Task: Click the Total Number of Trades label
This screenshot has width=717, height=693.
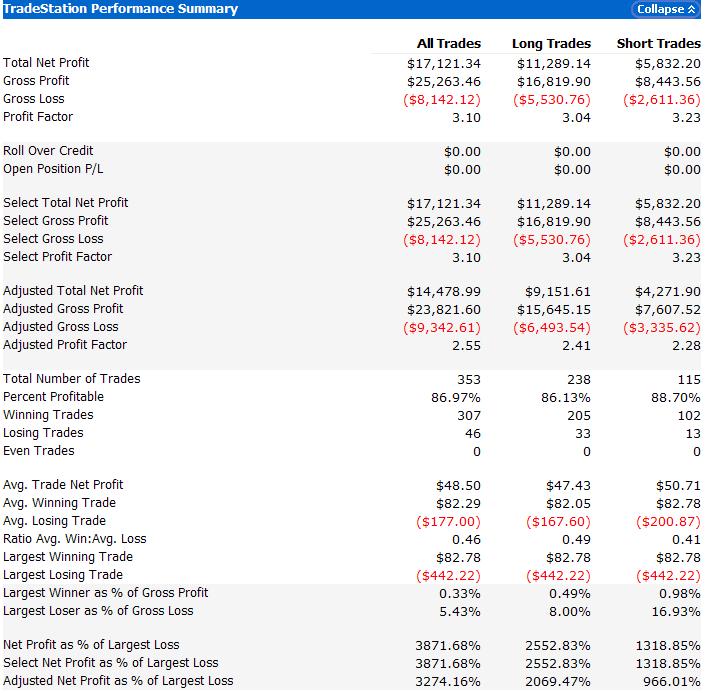Action: tap(72, 379)
